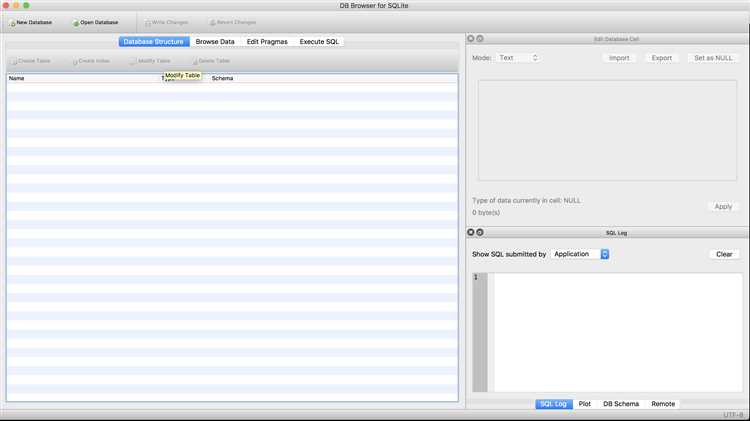Close the Edit Database Cell panel
The image size is (750, 421).
point(471,38)
